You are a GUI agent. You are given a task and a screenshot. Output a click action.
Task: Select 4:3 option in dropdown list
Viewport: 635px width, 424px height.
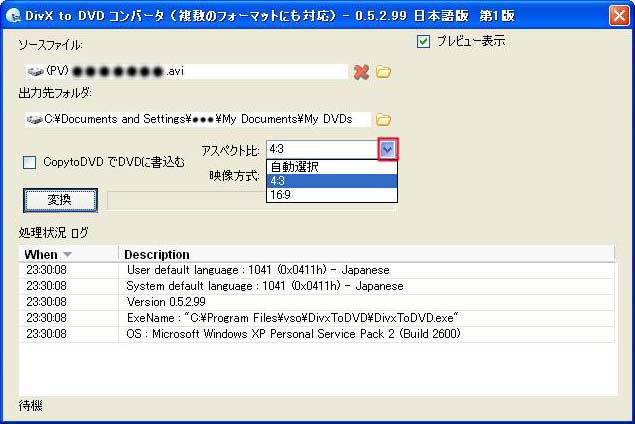[332, 181]
